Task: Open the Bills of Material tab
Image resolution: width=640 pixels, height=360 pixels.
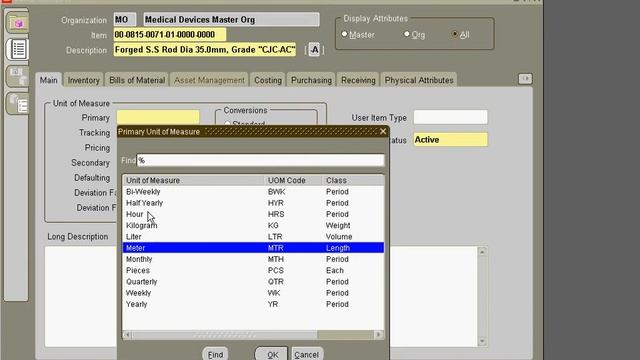Action: coord(137,80)
